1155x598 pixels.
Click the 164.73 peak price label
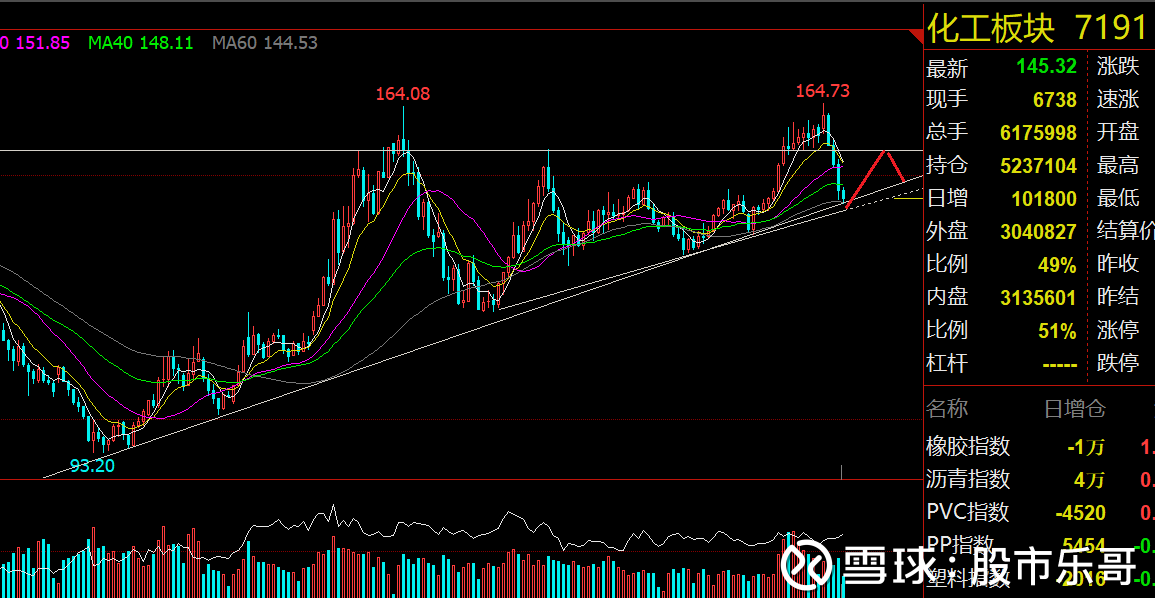click(x=823, y=91)
